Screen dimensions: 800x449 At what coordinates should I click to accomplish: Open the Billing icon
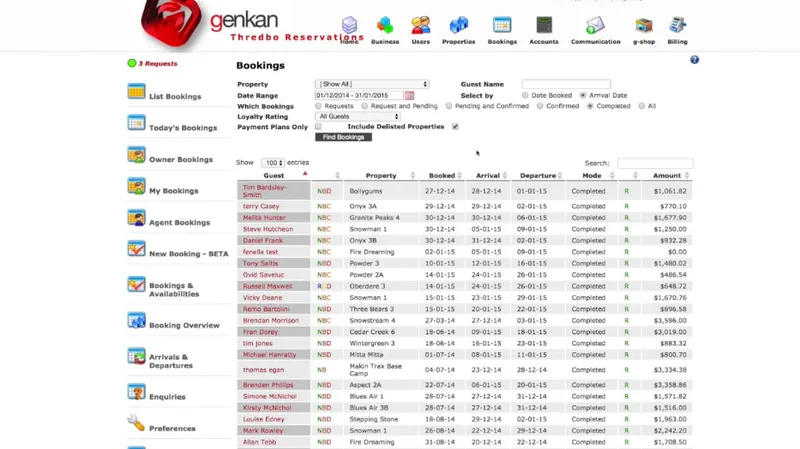click(678, 25)
